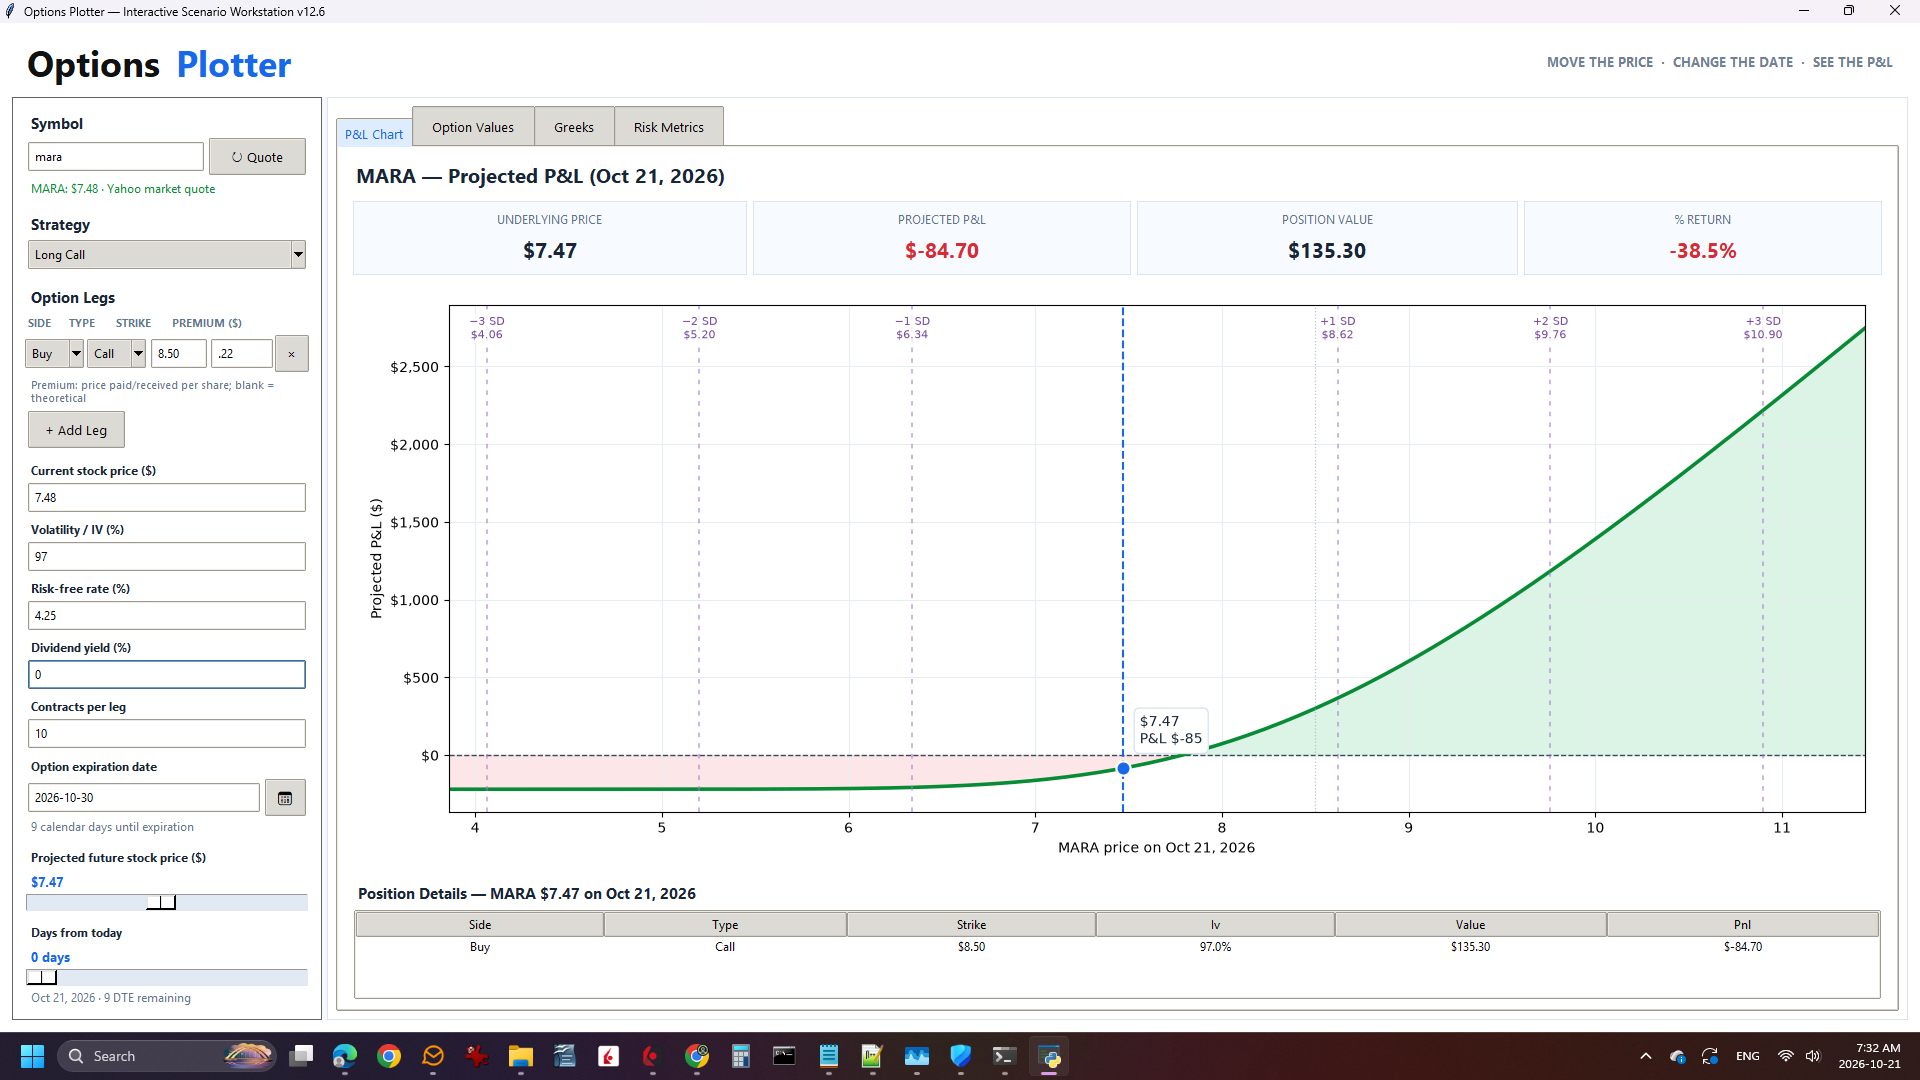This screenshot has width=1920, height=1080.
Task: Click the Risk-free rate field
Action: [x=166, y=616]
